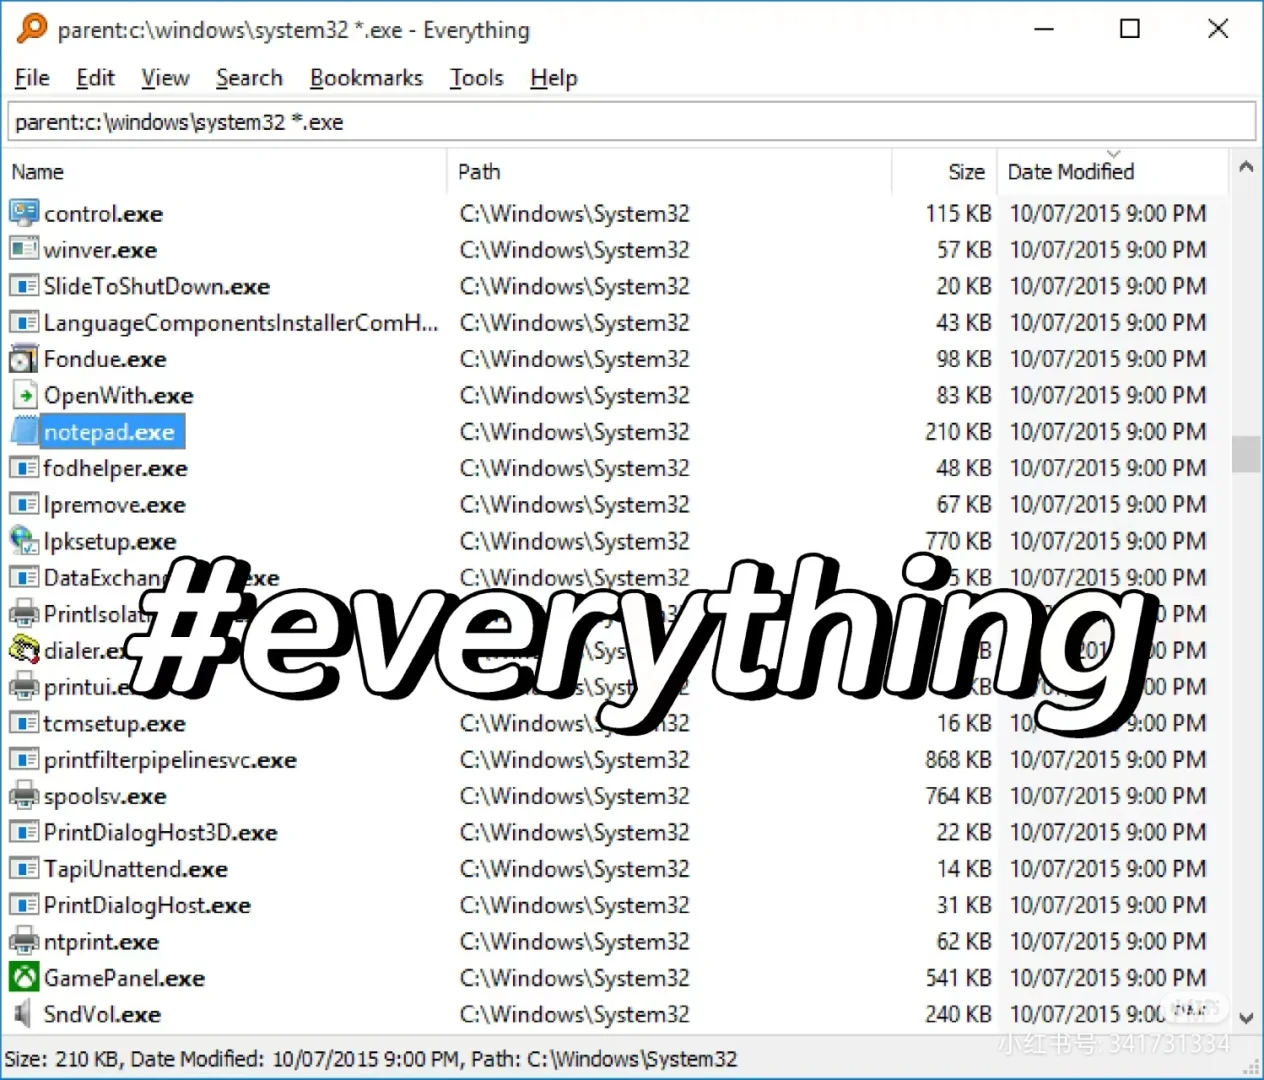Click the 541 KB size value
Image resolution: width=1264 pixels, height=1080 pixels.
coord(958,978)
